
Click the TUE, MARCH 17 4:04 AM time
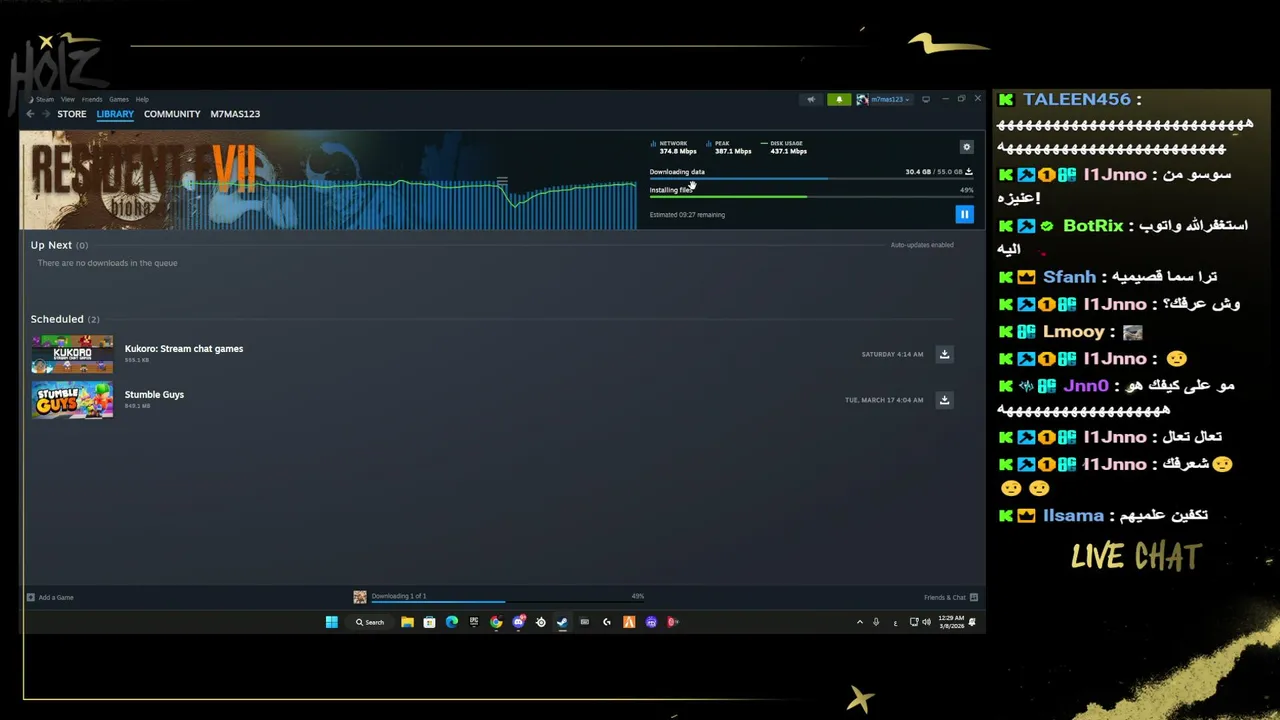click(884, 400)
